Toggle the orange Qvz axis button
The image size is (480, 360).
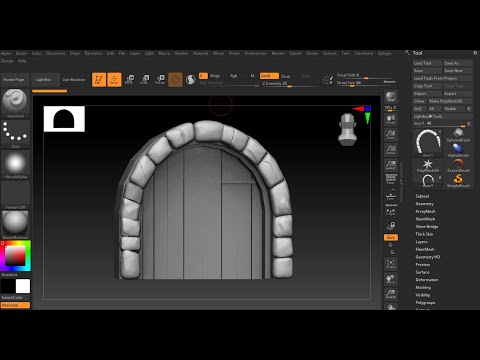coord(391,237)
